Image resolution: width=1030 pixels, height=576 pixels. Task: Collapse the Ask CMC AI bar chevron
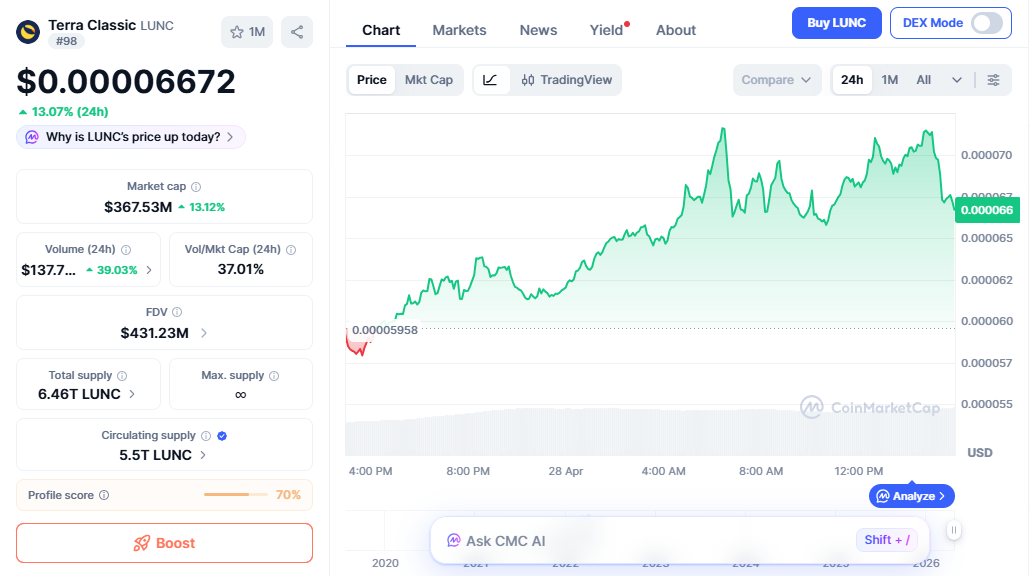click(x=953, y=529)
